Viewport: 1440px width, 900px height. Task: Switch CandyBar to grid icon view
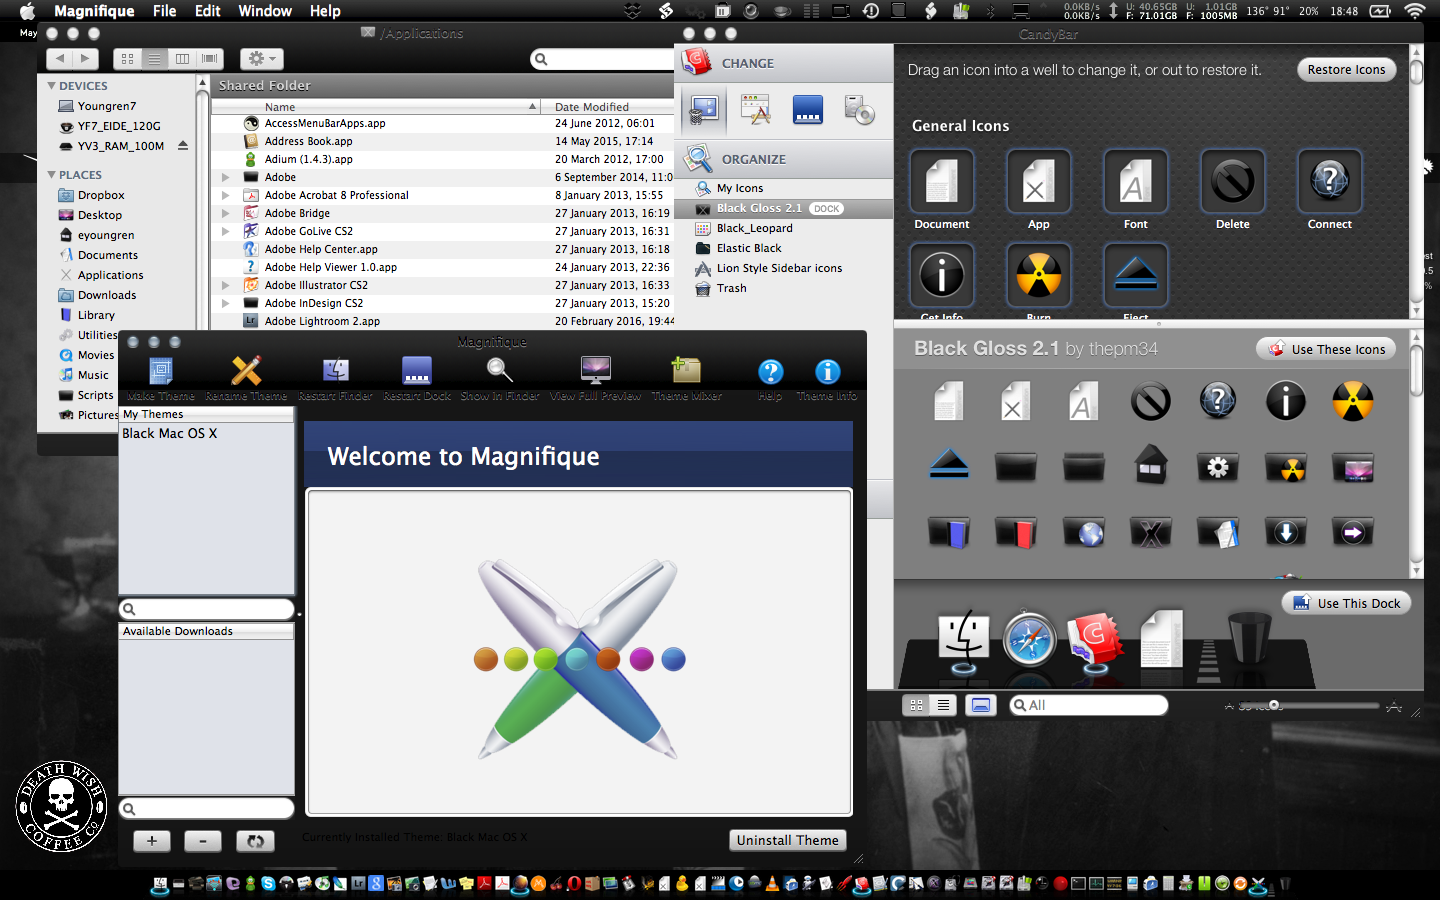tap(916, 705)
